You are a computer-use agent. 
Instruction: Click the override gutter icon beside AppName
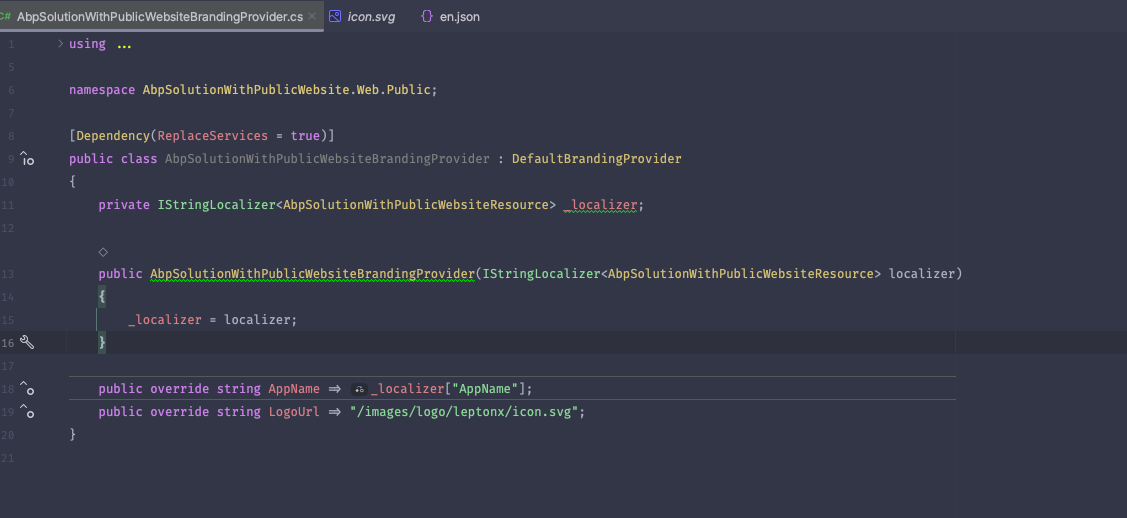coord(28,389)
